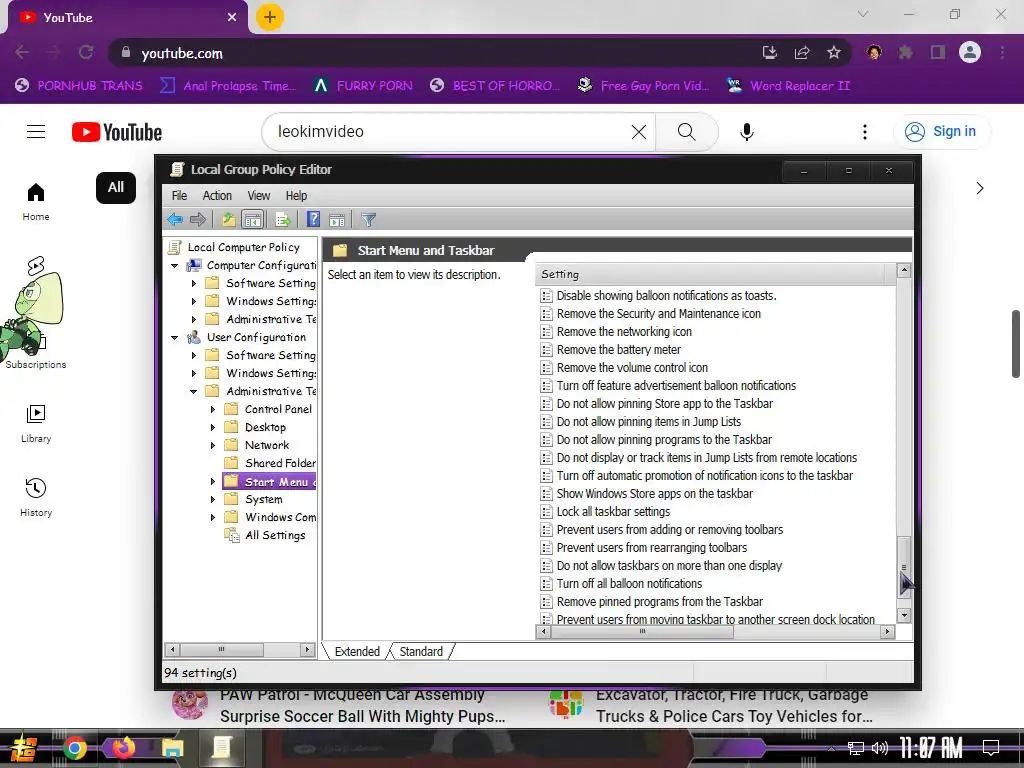Open the browser extensions puzzle icon
The width and height of the screenshot is (1024, 768).
point(905,52)
